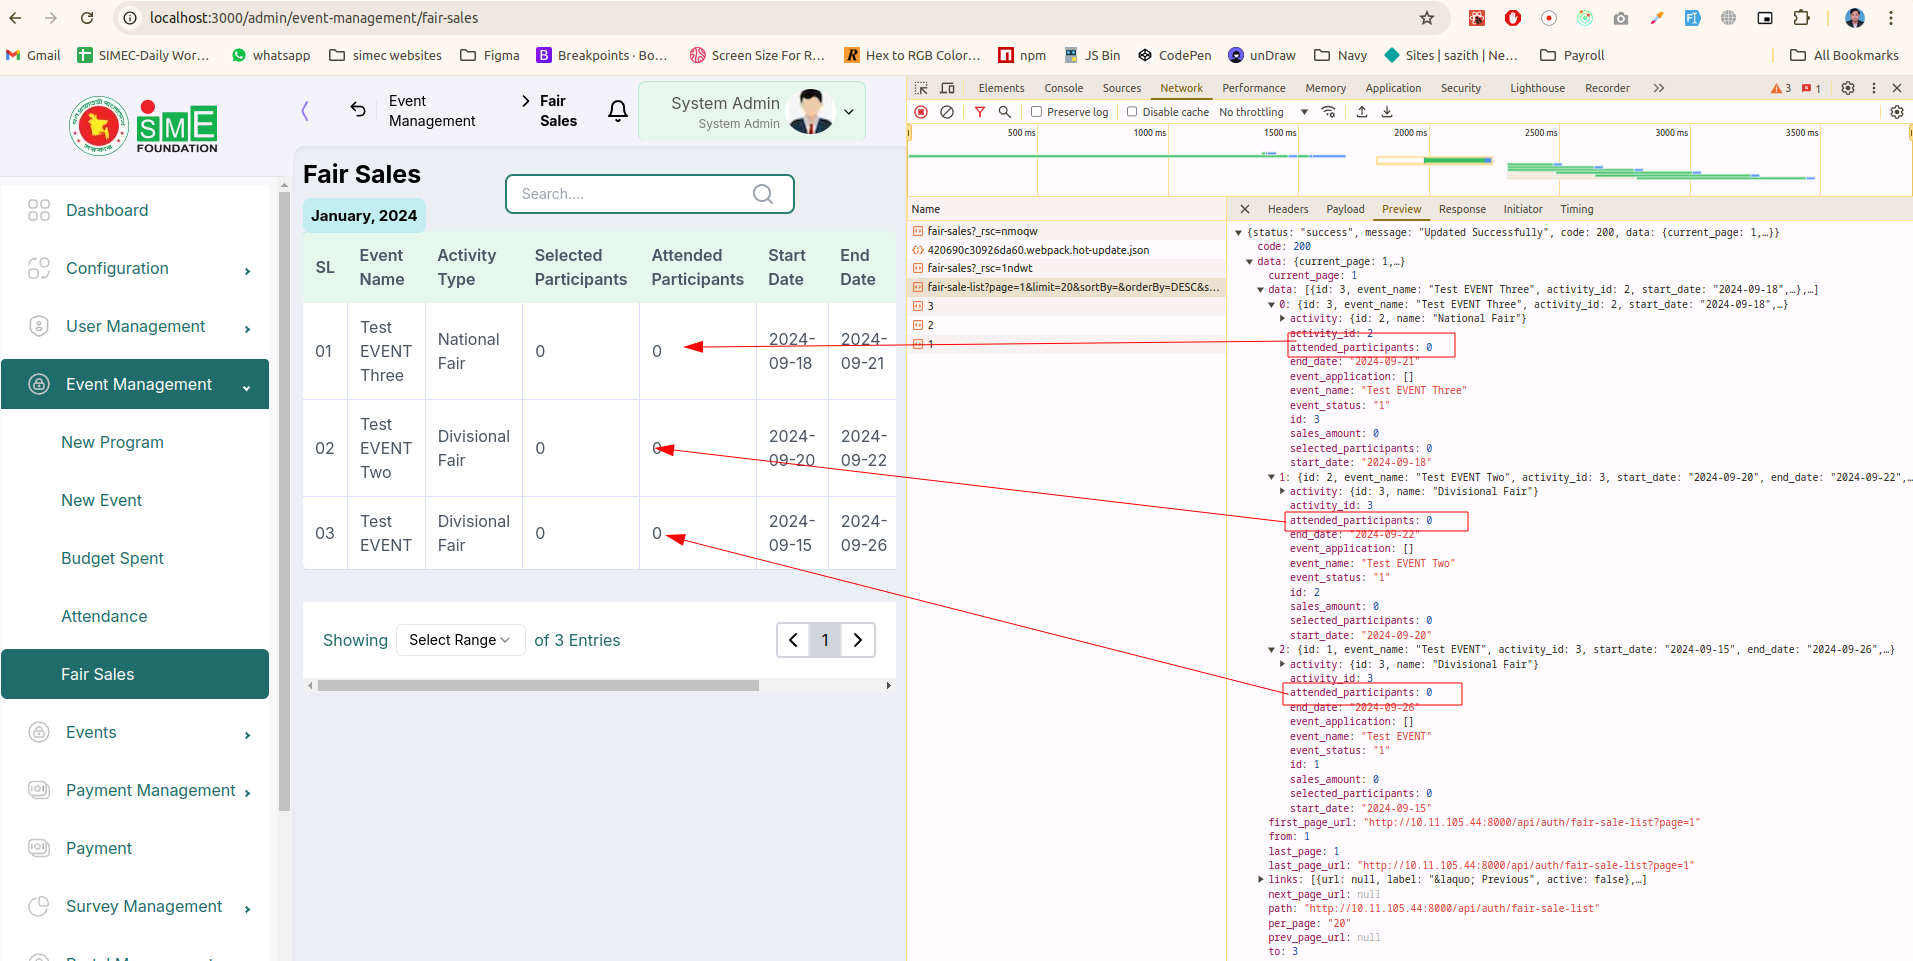Image resolution: width=1913 pixels, height=961 pixels.
Task: Open the Timing tab of request
Action: tap(1577, 209)
